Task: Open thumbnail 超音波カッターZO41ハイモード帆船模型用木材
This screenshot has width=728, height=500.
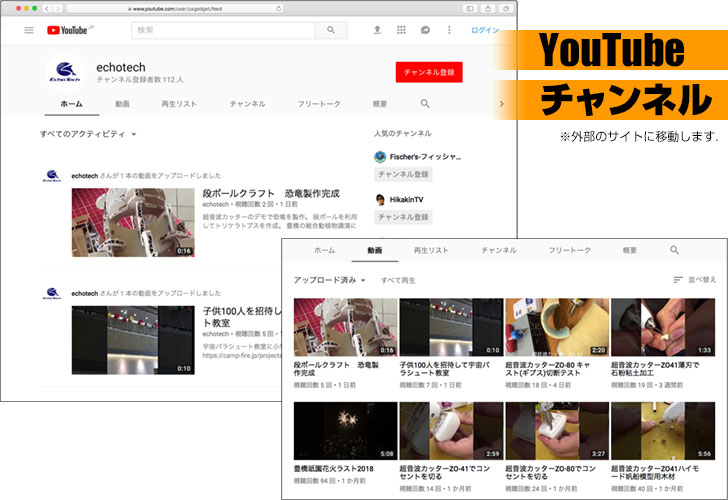Action: pos(663,431)
